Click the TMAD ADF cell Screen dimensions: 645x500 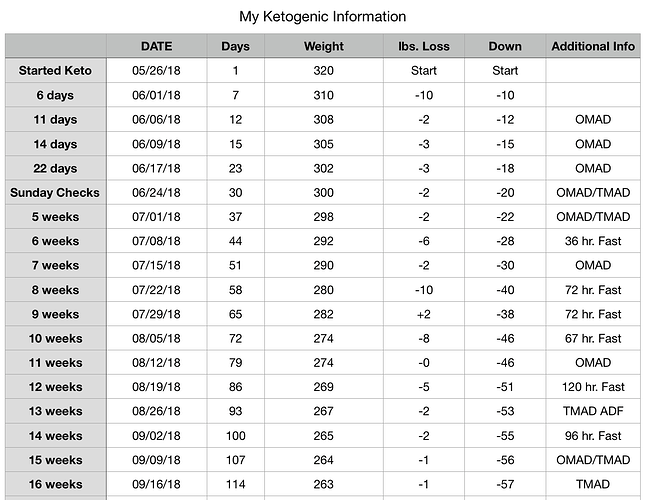[593, 411]
